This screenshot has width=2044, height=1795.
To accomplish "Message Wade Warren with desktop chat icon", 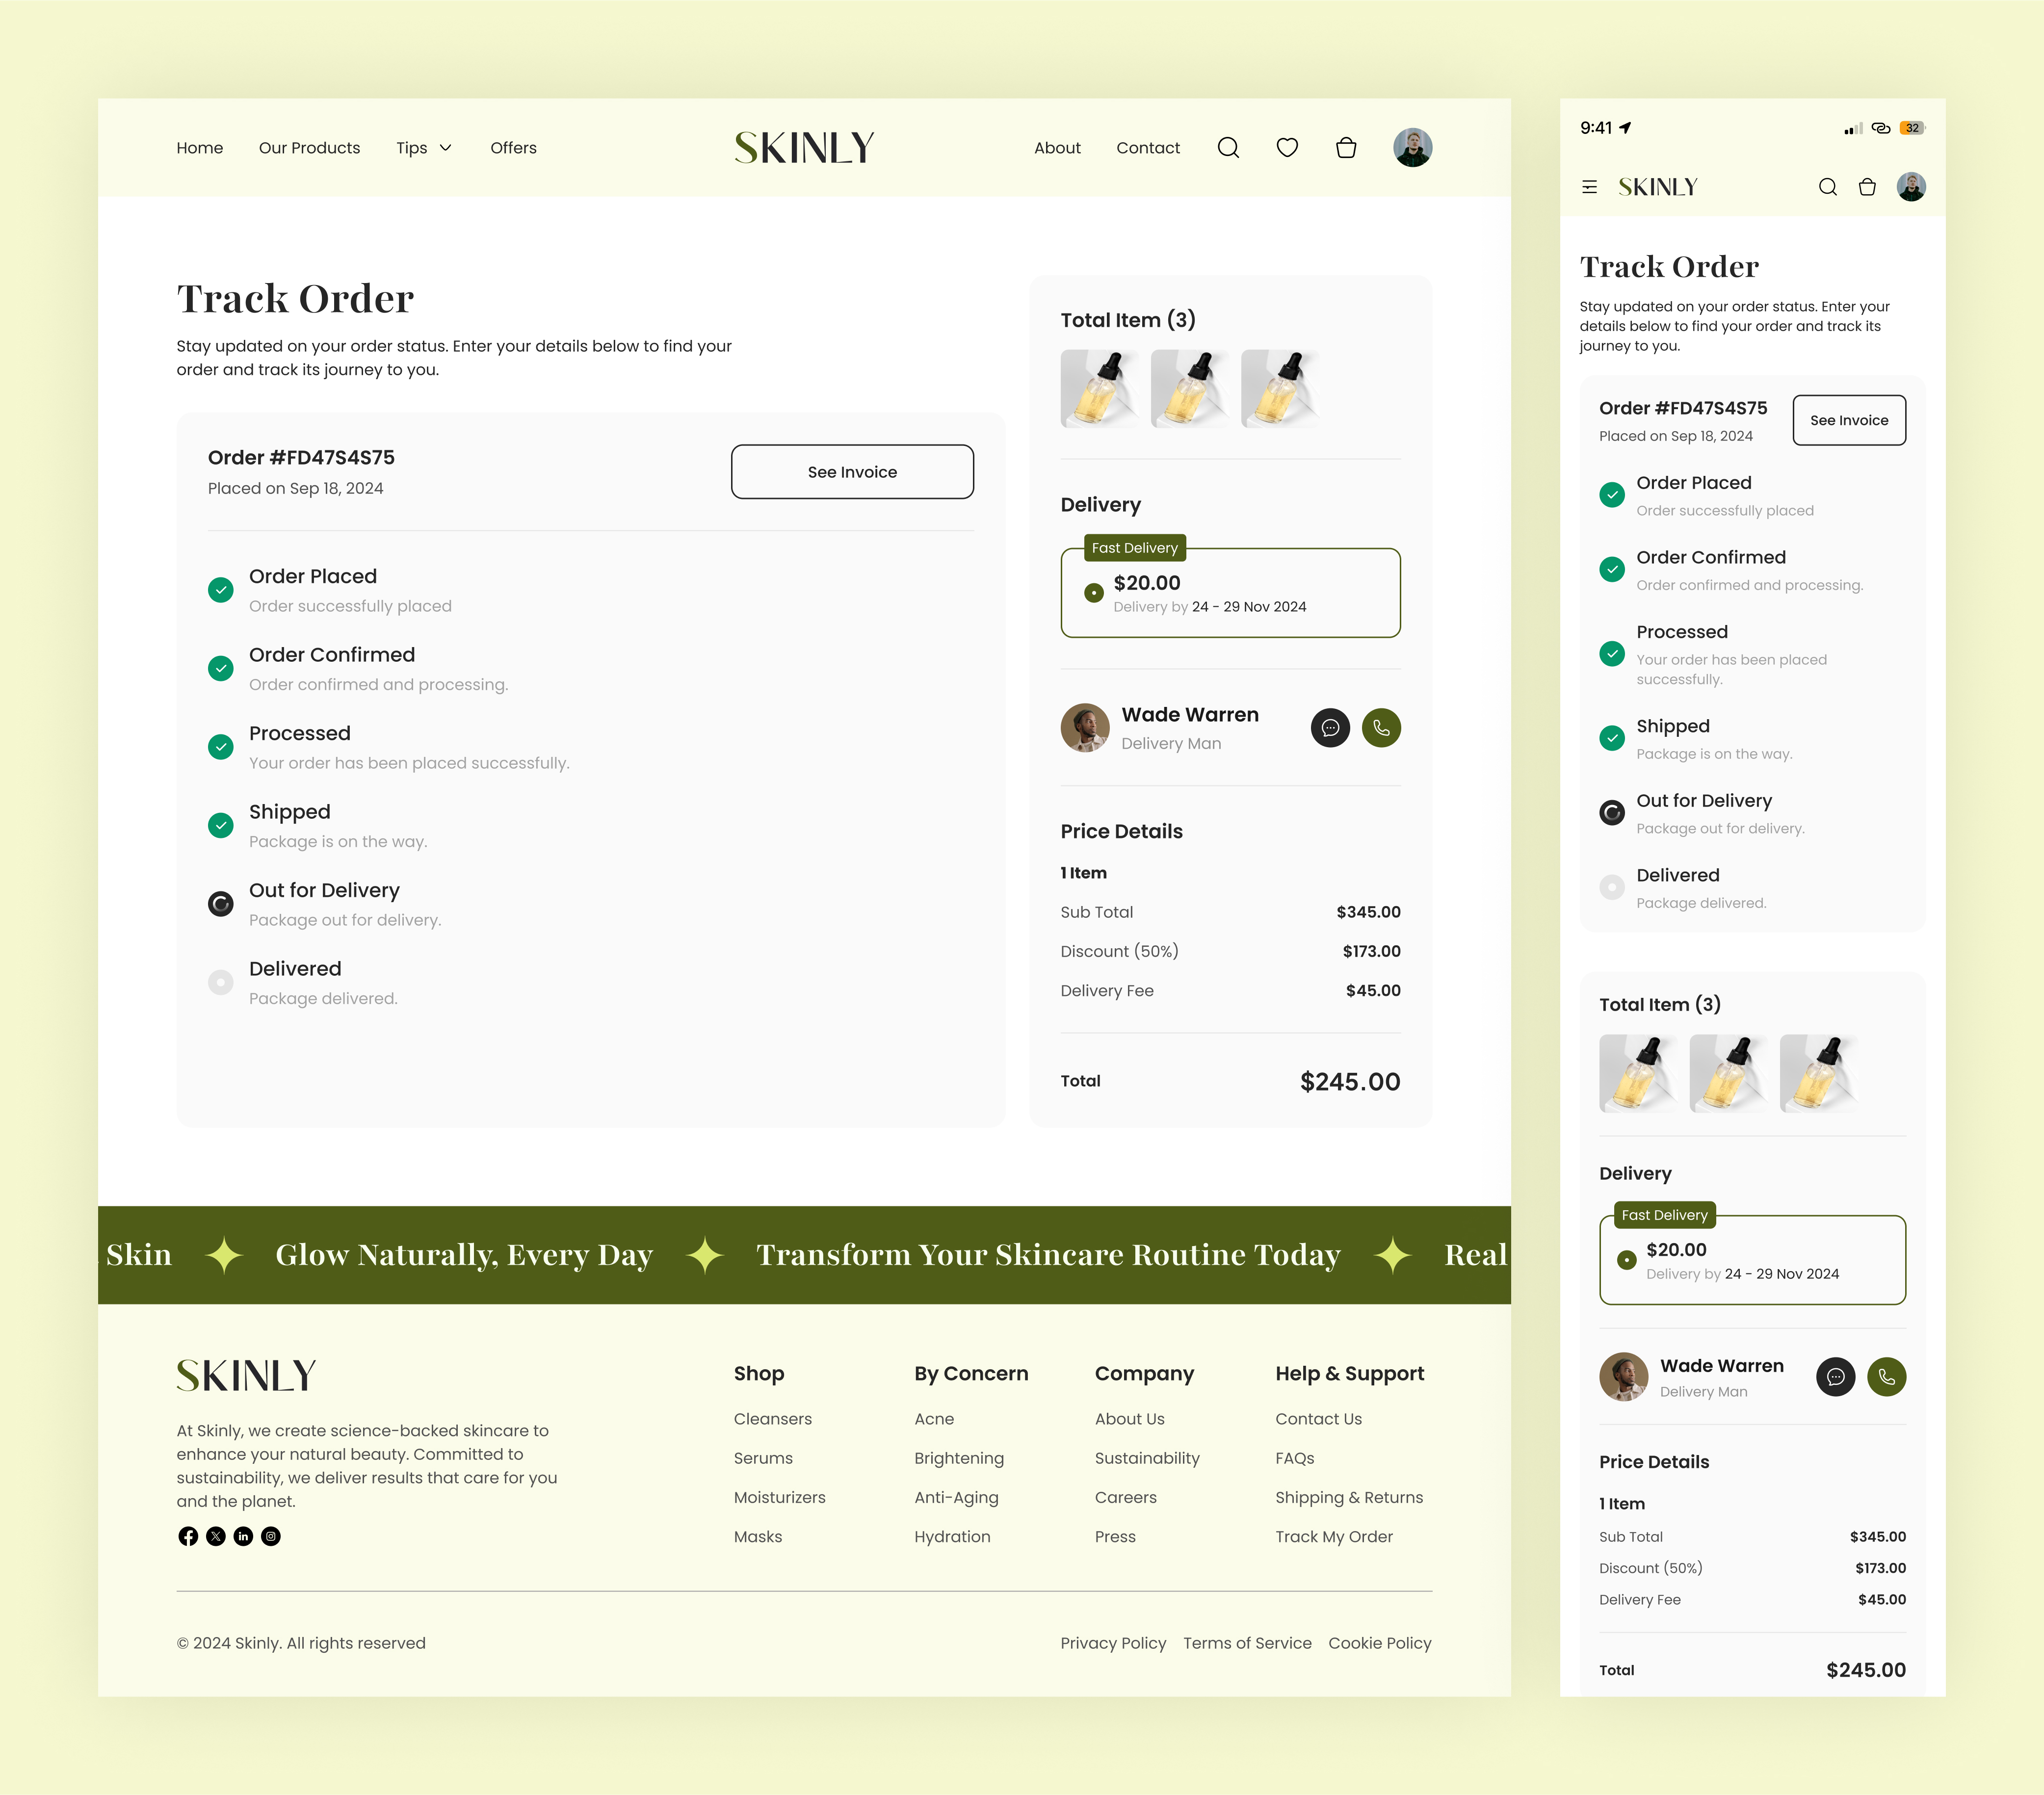I will pyautogui.click(x=1330, y=728).
